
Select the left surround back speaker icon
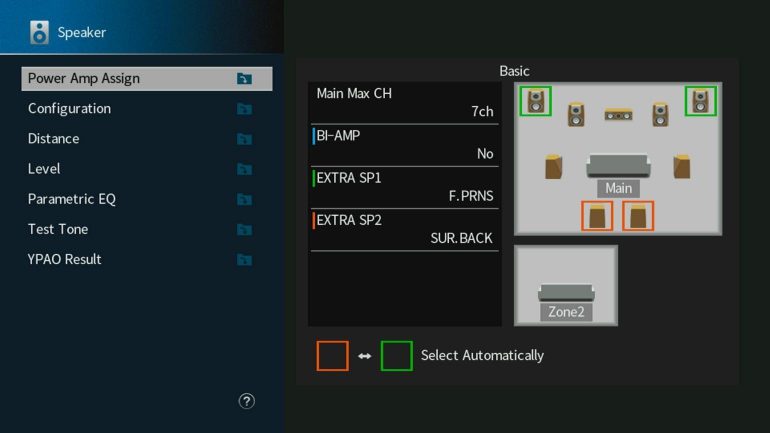597,216
